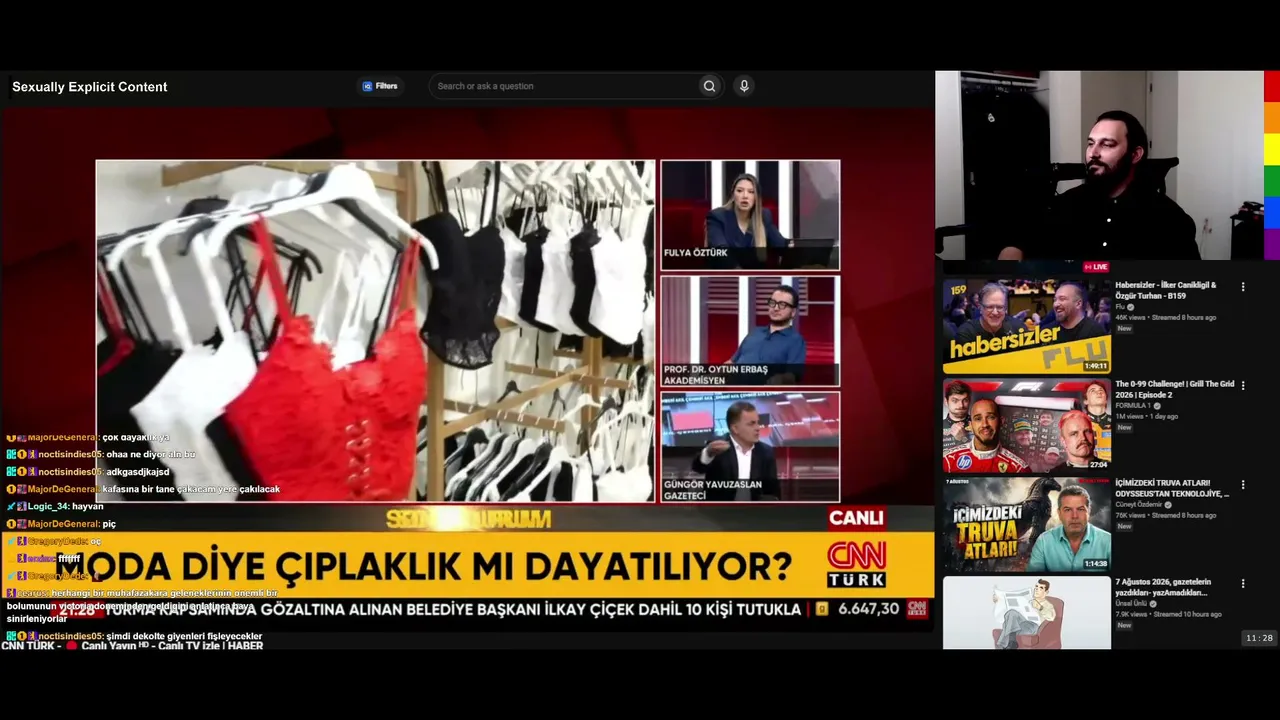Click chat message 'şimdi dekolte giyenleri fişleyecekler'
The height and width of the screenshot is (720, 1280).
point(184,636)
